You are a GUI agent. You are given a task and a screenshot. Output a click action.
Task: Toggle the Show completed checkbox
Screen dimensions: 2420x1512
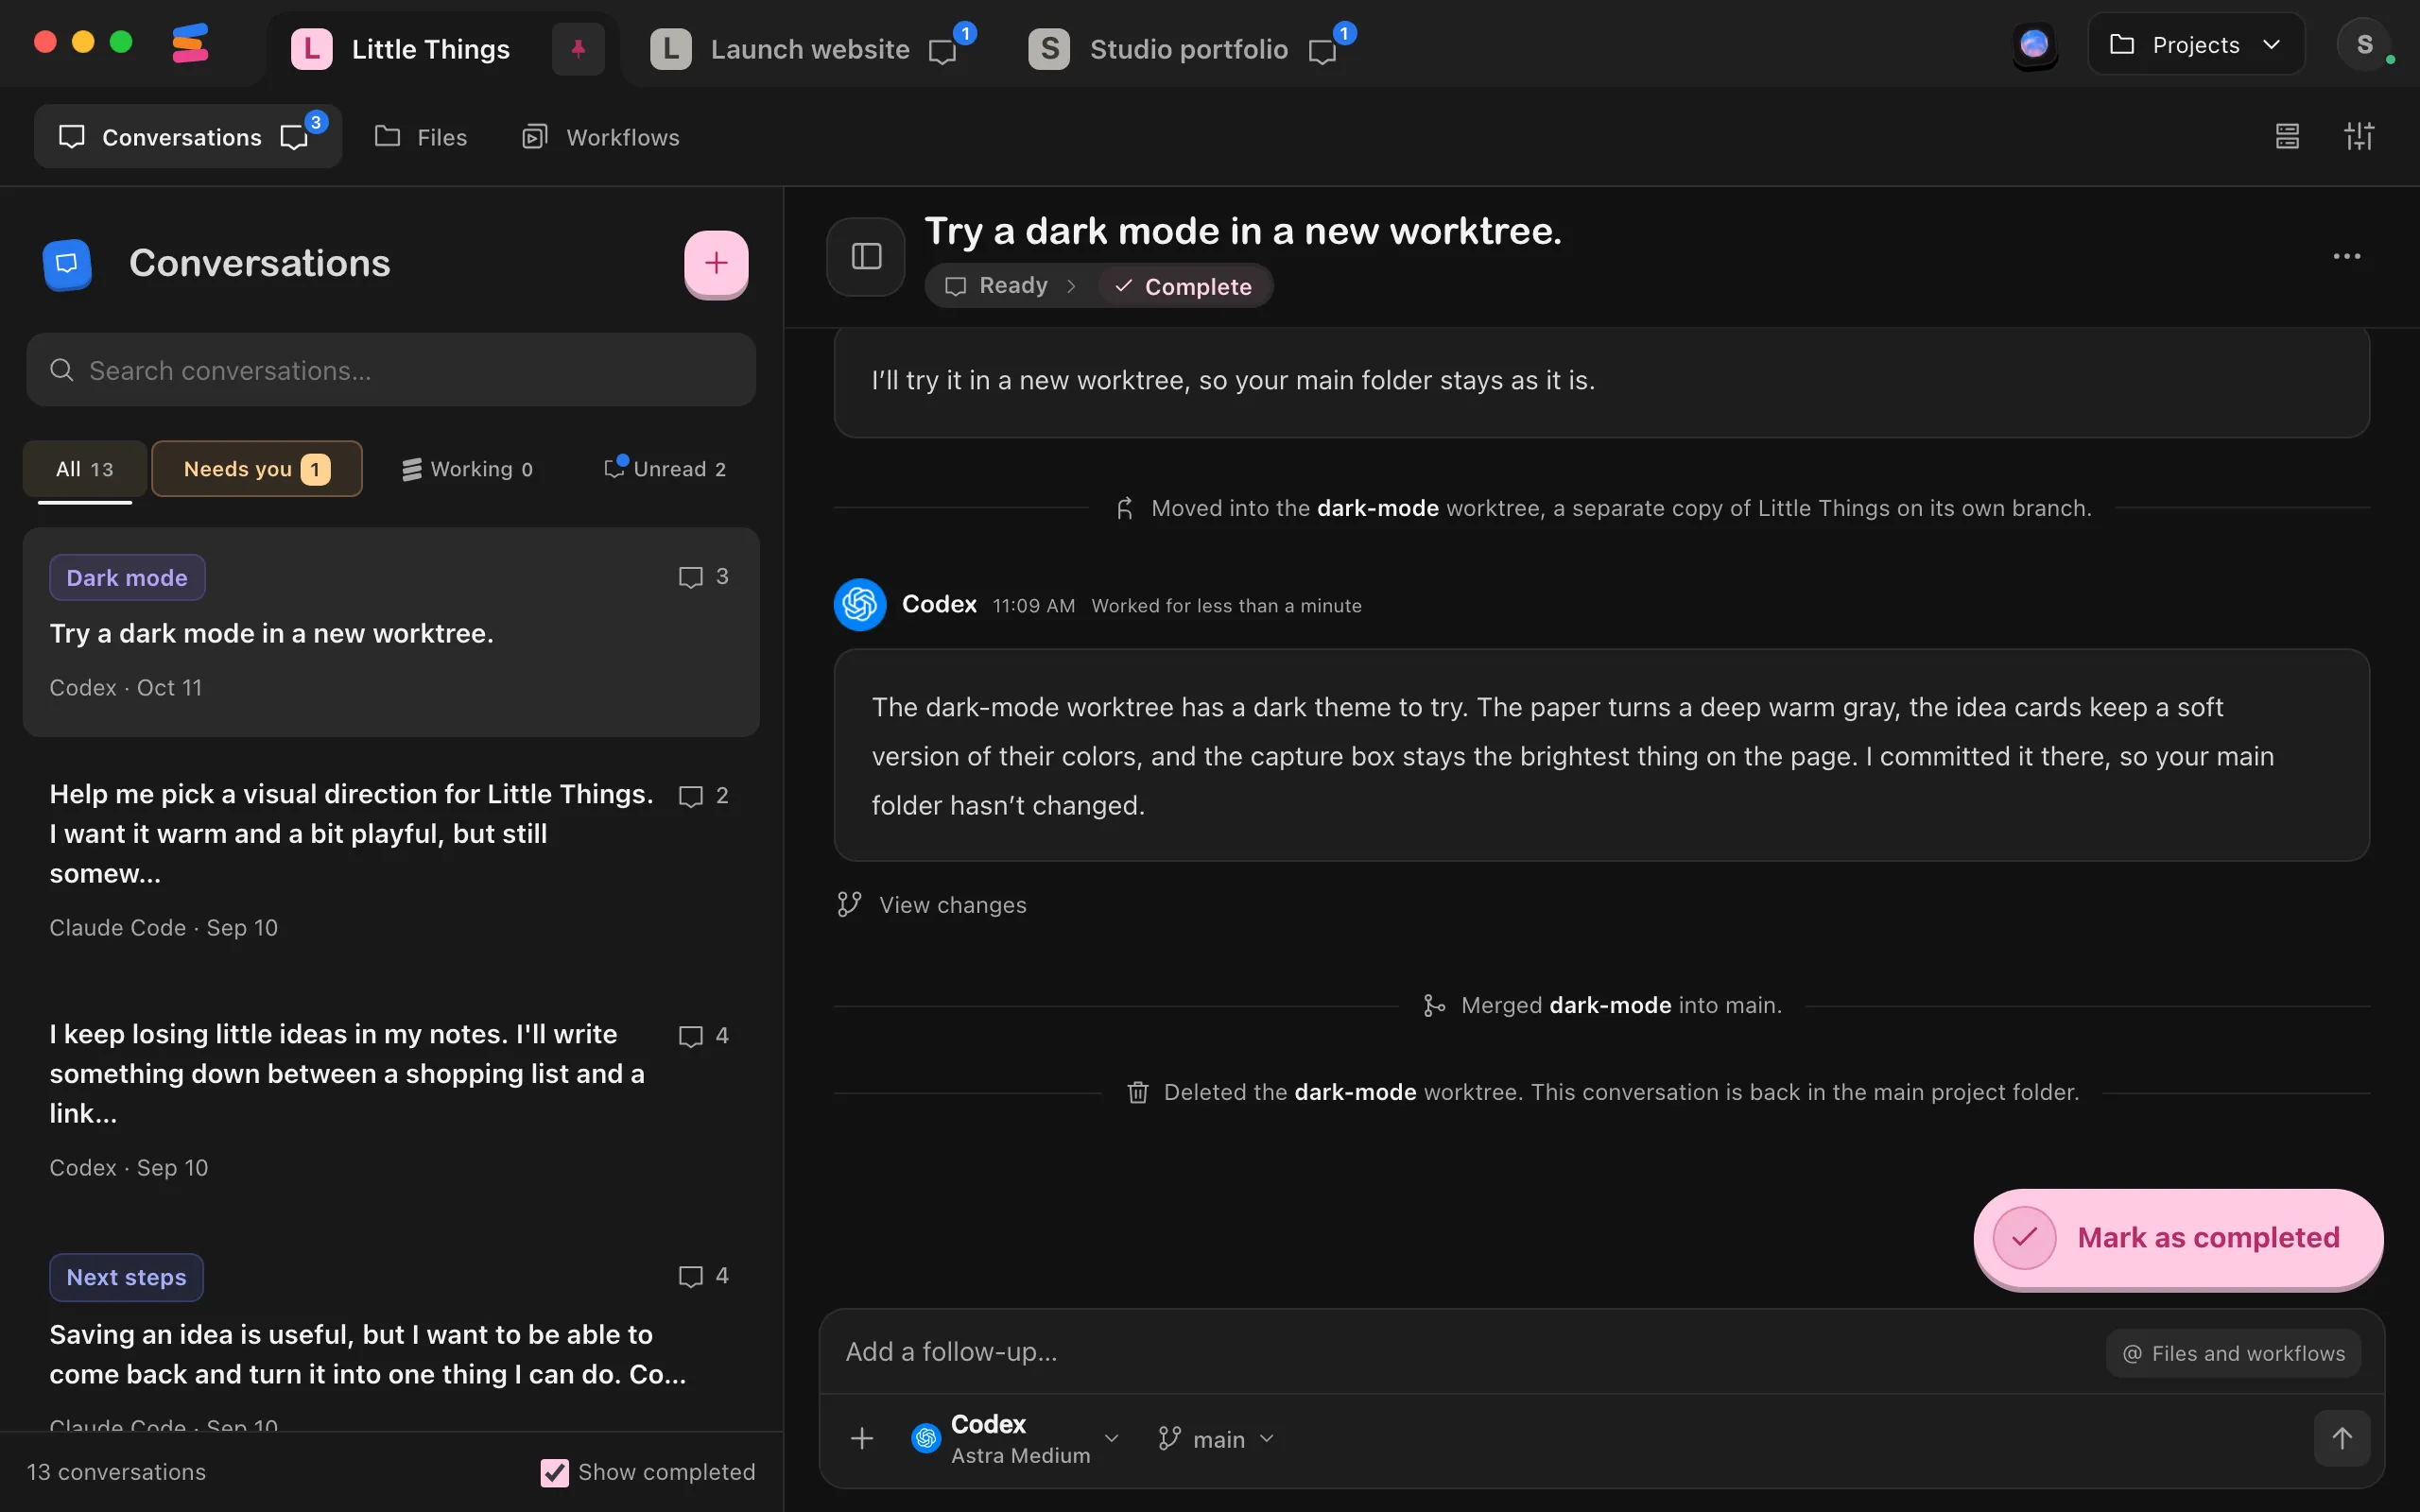click(x=554, y=1472)
